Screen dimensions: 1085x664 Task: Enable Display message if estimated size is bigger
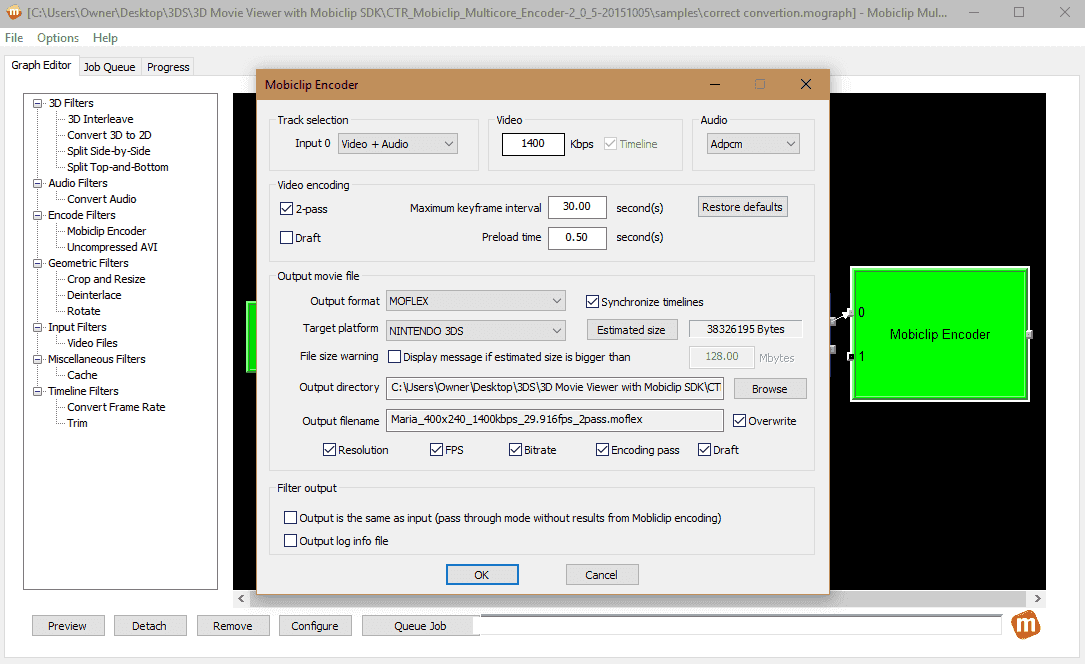tap(394, 357)
